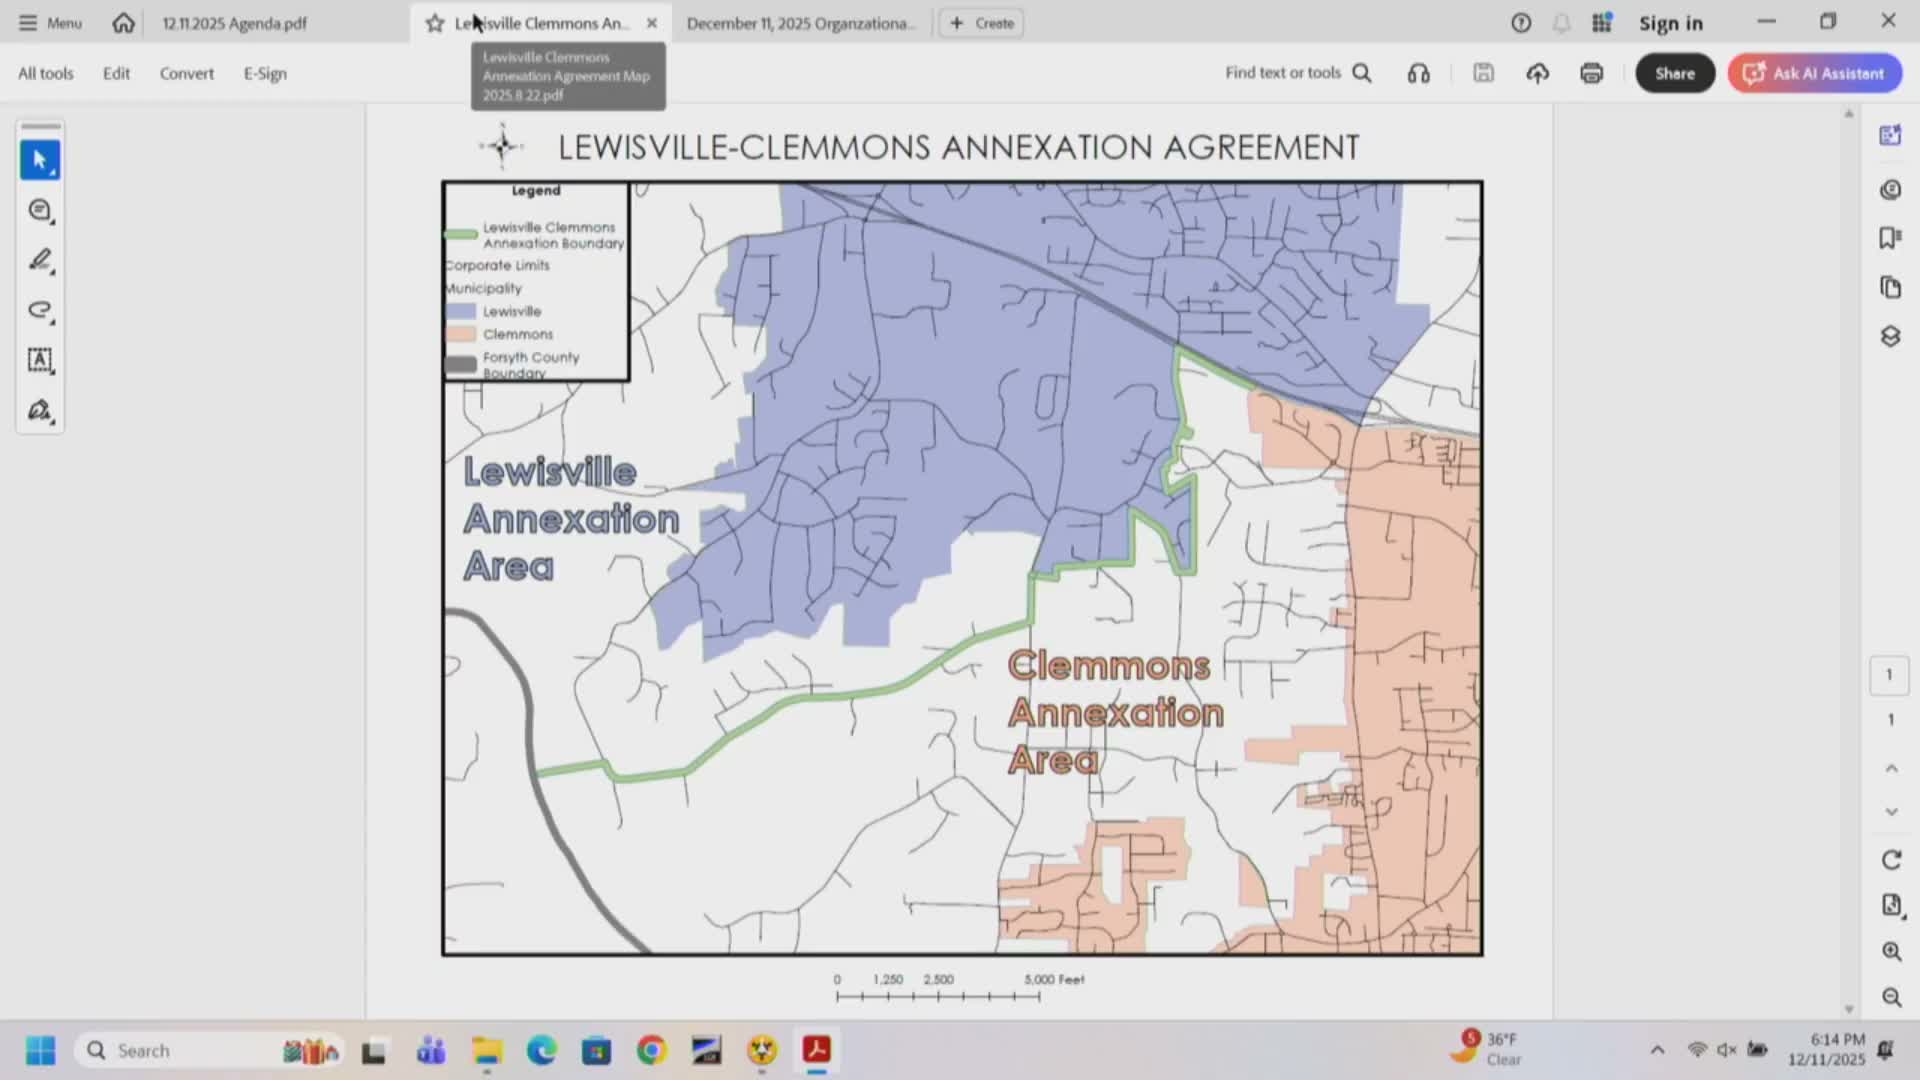1920x1080 pixels.
Task: Click the Share button
Action: tap(1674, 72)
